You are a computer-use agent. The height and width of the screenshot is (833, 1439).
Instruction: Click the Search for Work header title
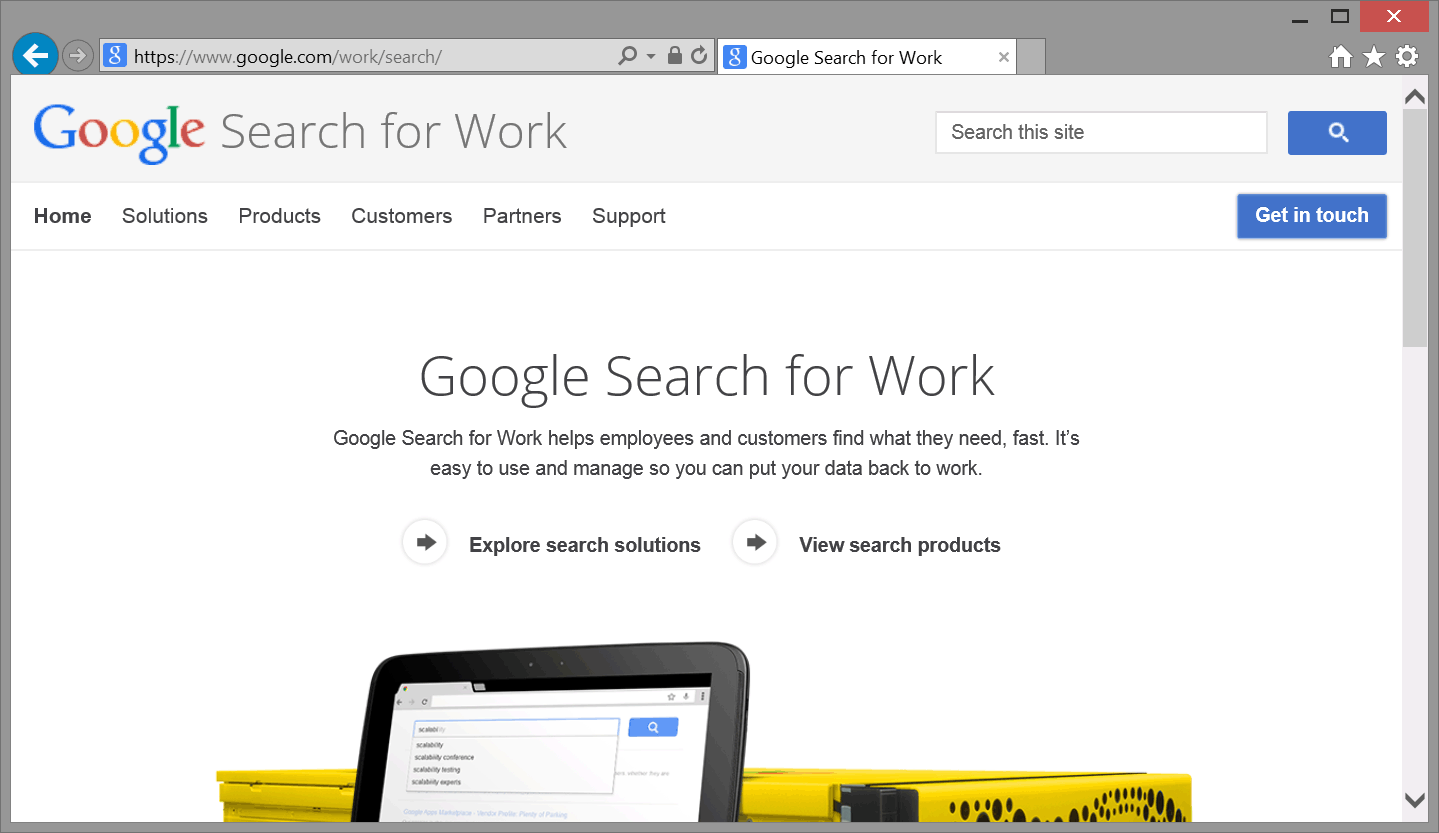point(394,132)
